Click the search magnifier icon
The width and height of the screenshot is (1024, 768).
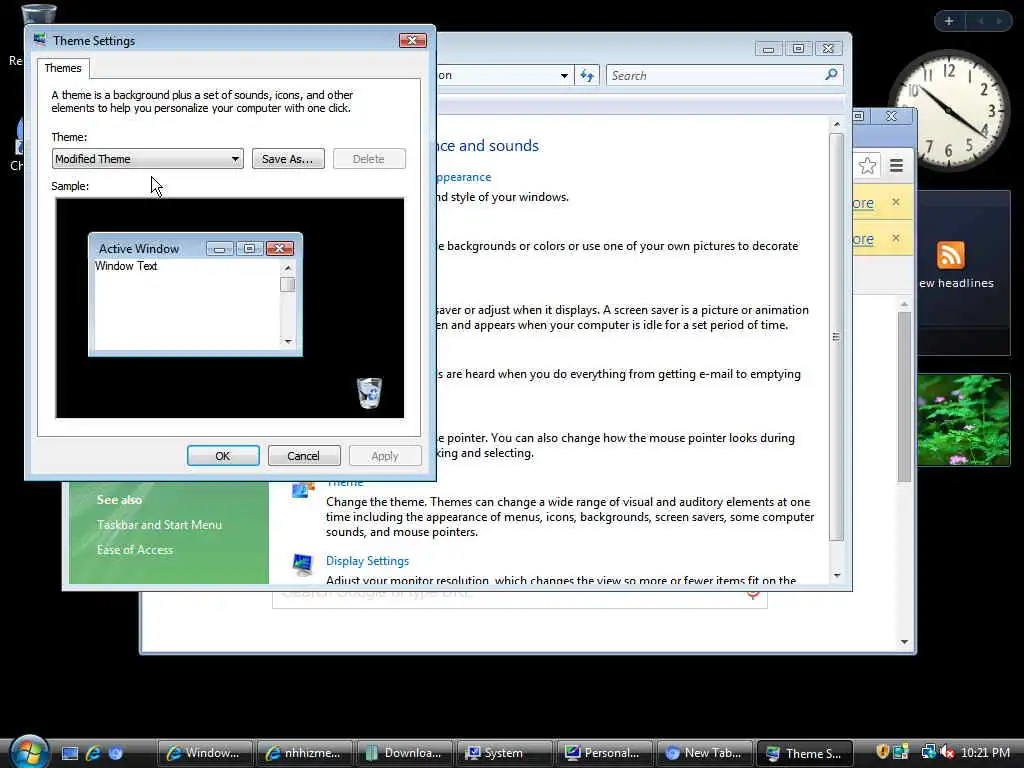831,75
